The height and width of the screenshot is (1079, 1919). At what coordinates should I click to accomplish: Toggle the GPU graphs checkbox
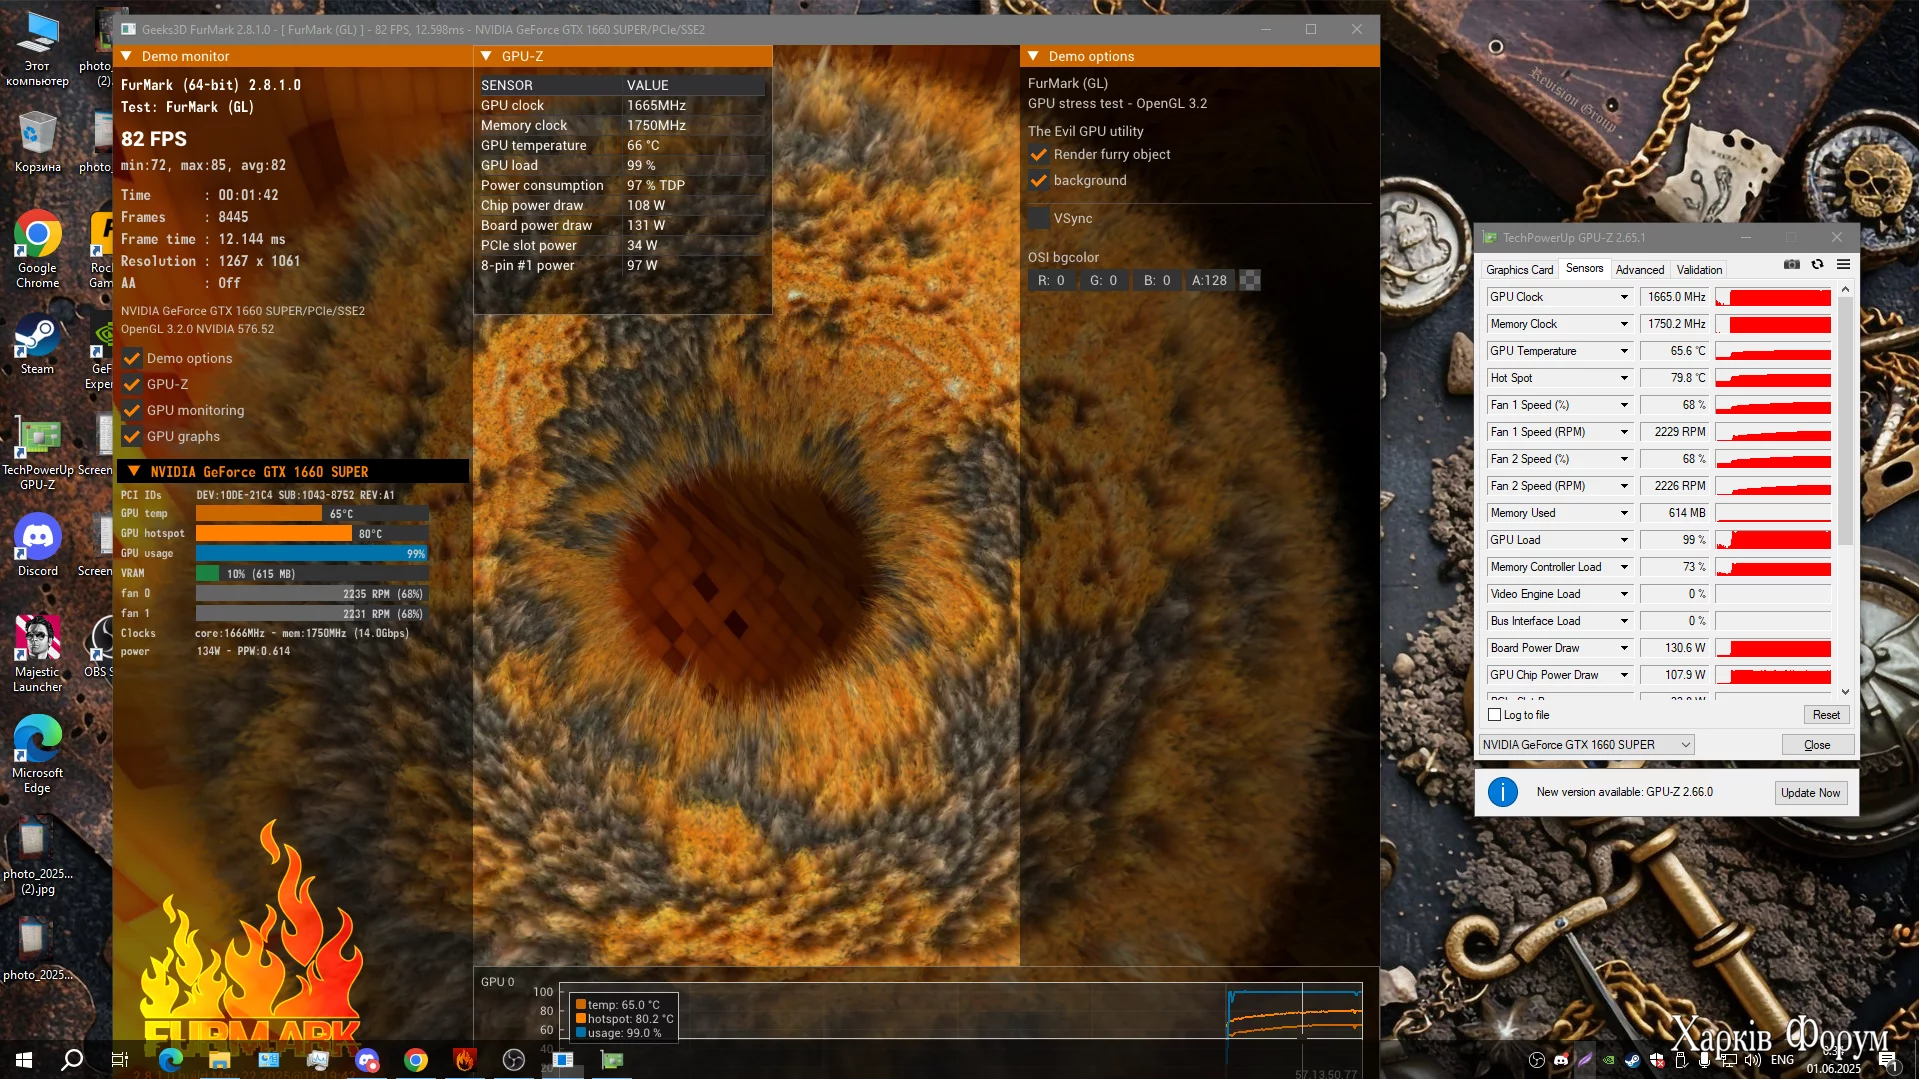132,436
